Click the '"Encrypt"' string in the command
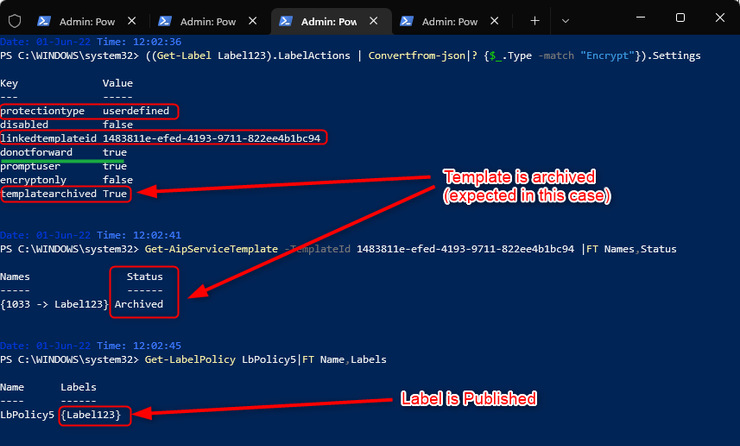 (607, 56)
